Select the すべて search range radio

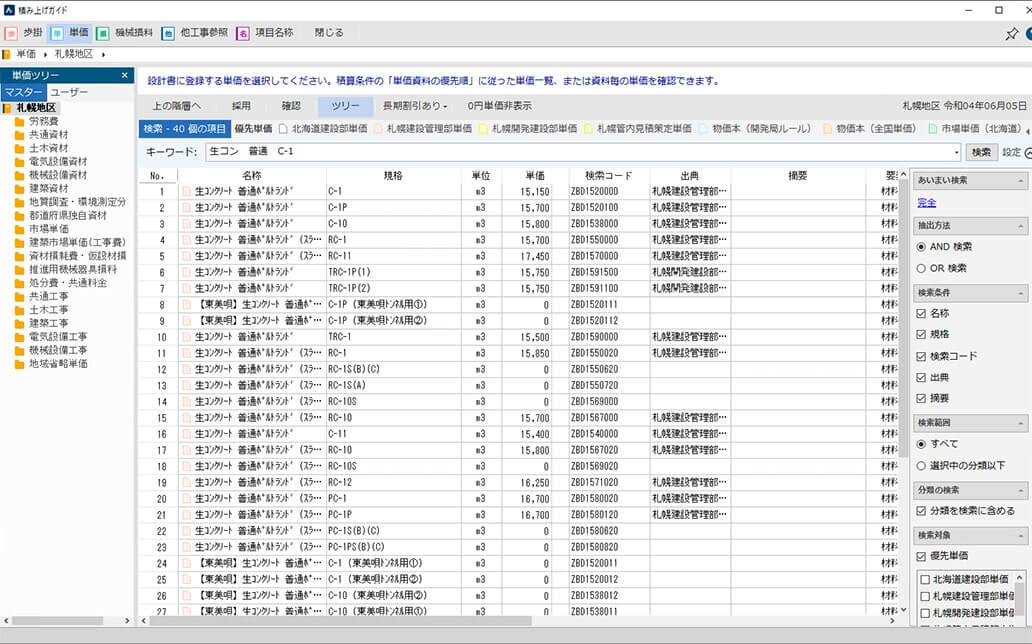[x=921, y=444]
